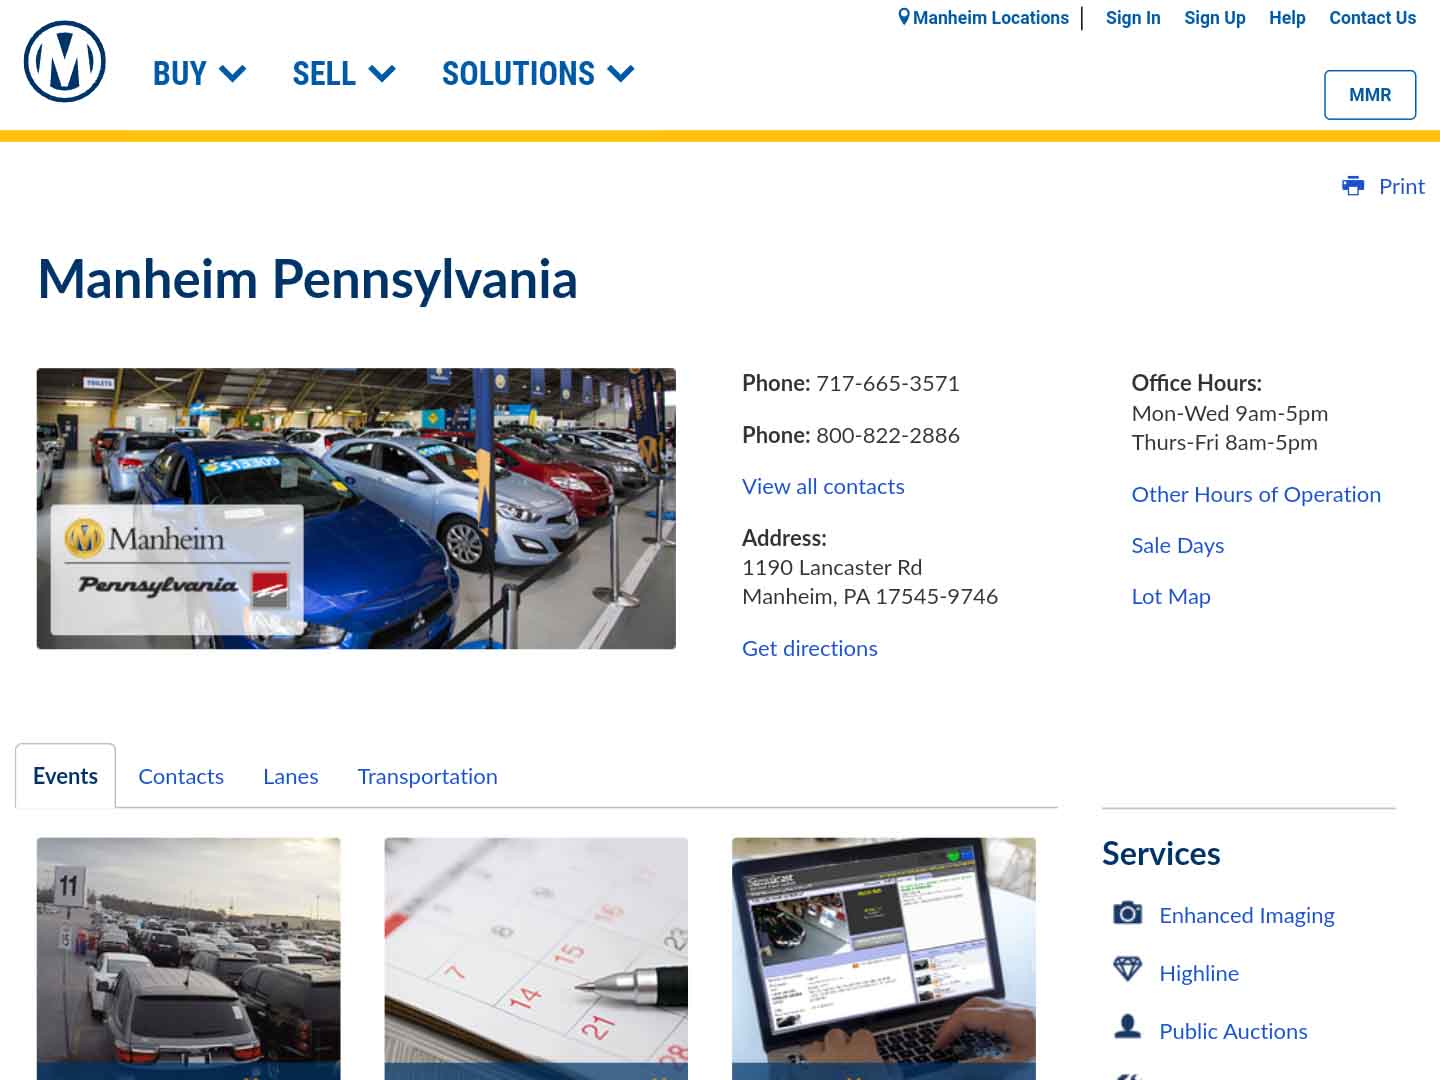Click the Manheim logo icon

pos(65,62)
